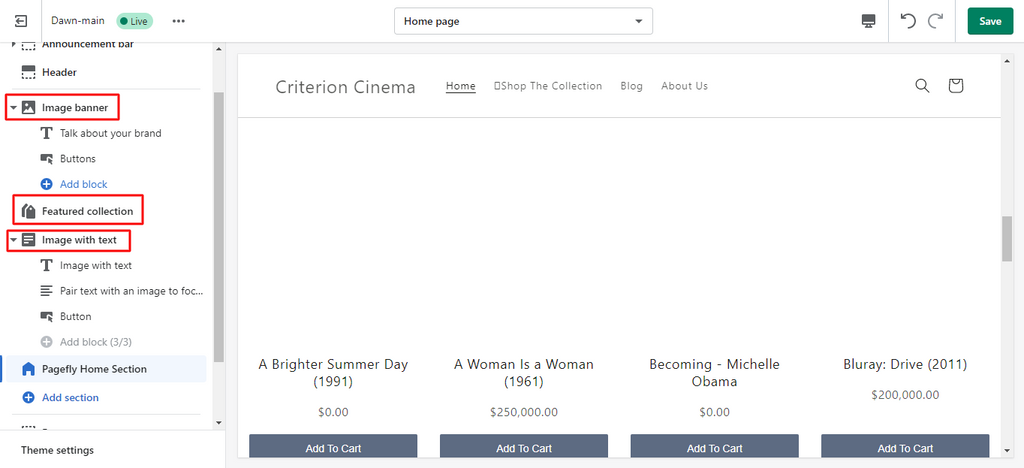Click the Add section plus icon
This screenshot has width=1024, height=468.
pyautogui.click(x=28, y=398)
